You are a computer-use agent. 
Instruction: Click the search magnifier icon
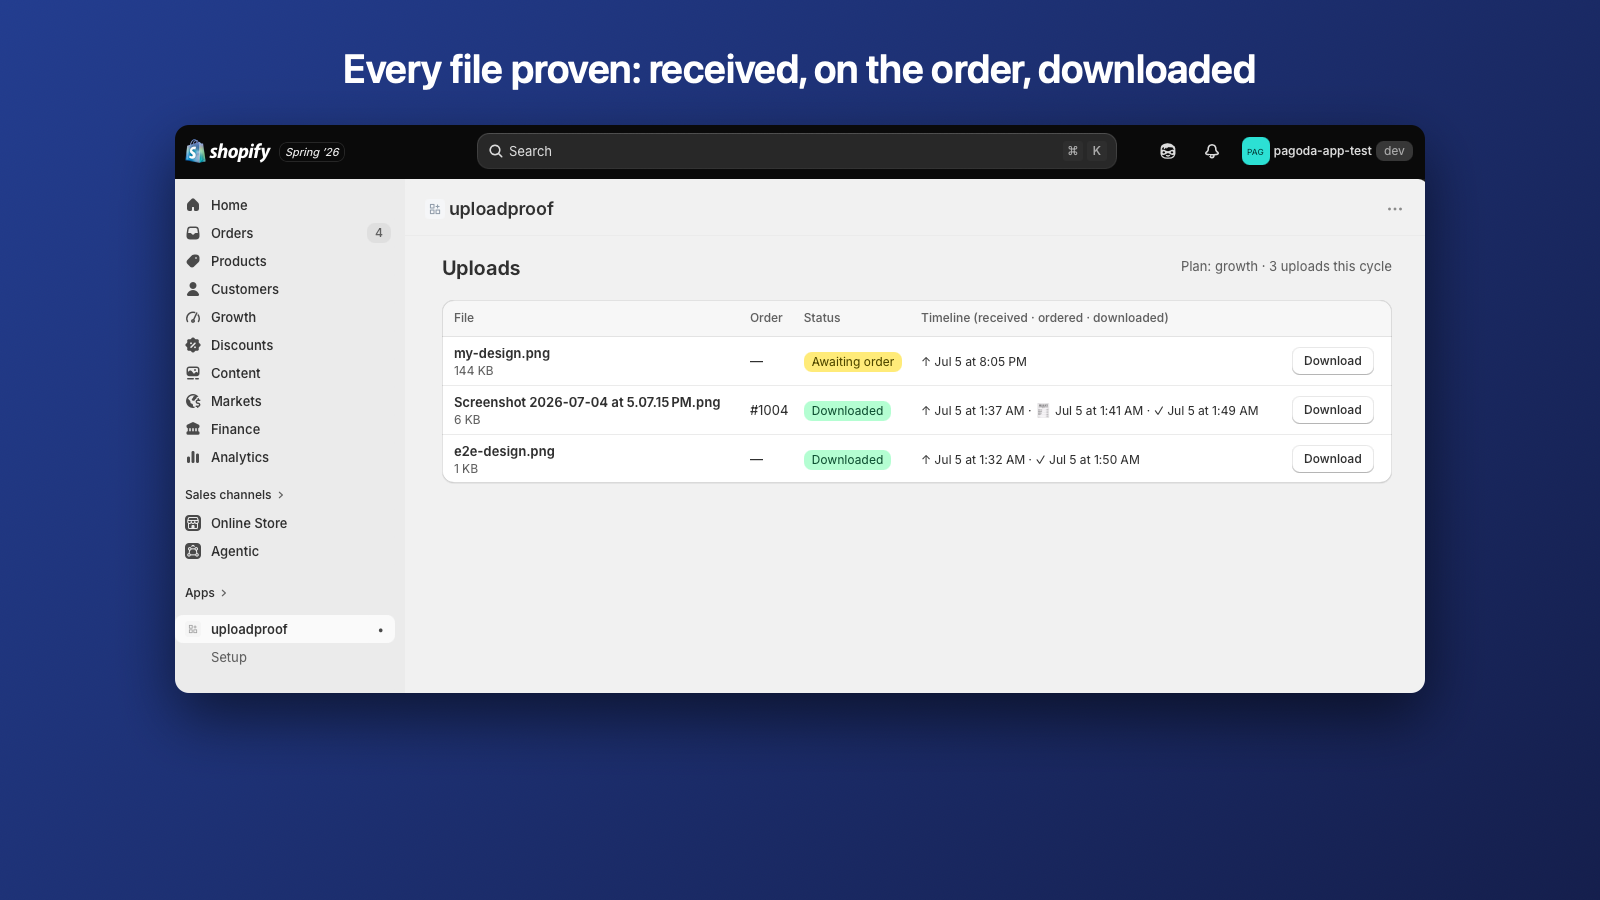pos(496,151)
